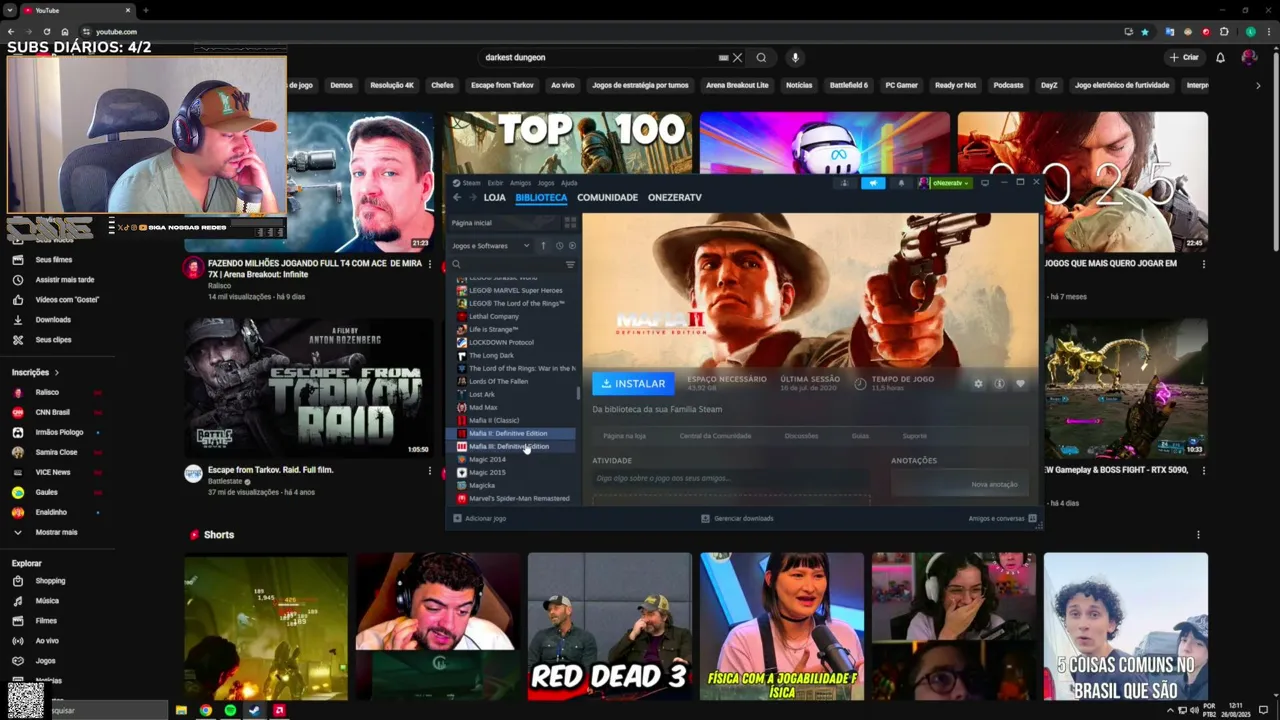Click the activity comment field in Steam
The image size is (1280, 720).
[x=731, y=478]
